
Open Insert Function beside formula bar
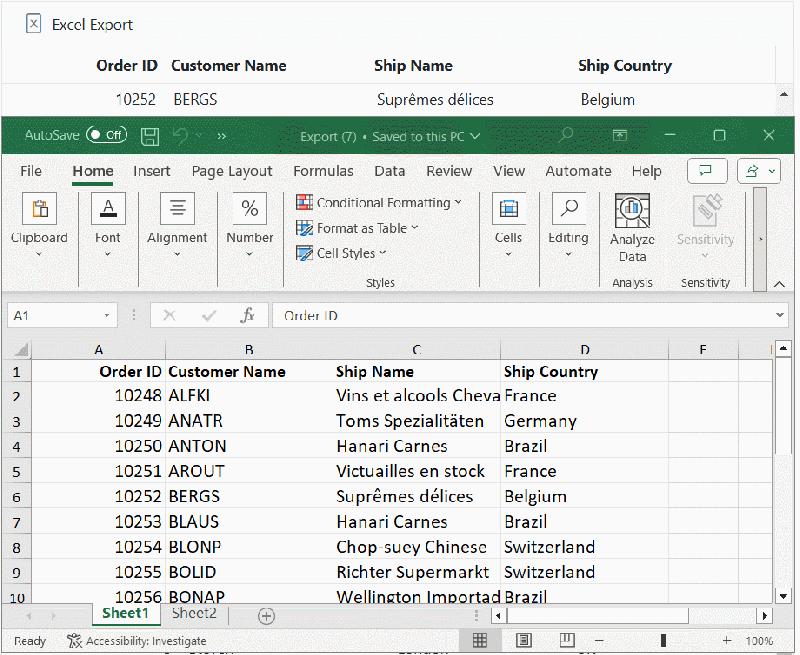247,314
